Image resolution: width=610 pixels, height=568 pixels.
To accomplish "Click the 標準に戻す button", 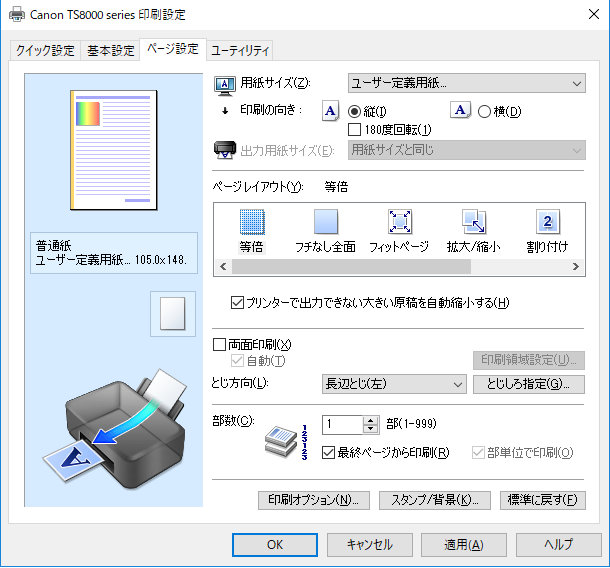I will tap(542, 500).
